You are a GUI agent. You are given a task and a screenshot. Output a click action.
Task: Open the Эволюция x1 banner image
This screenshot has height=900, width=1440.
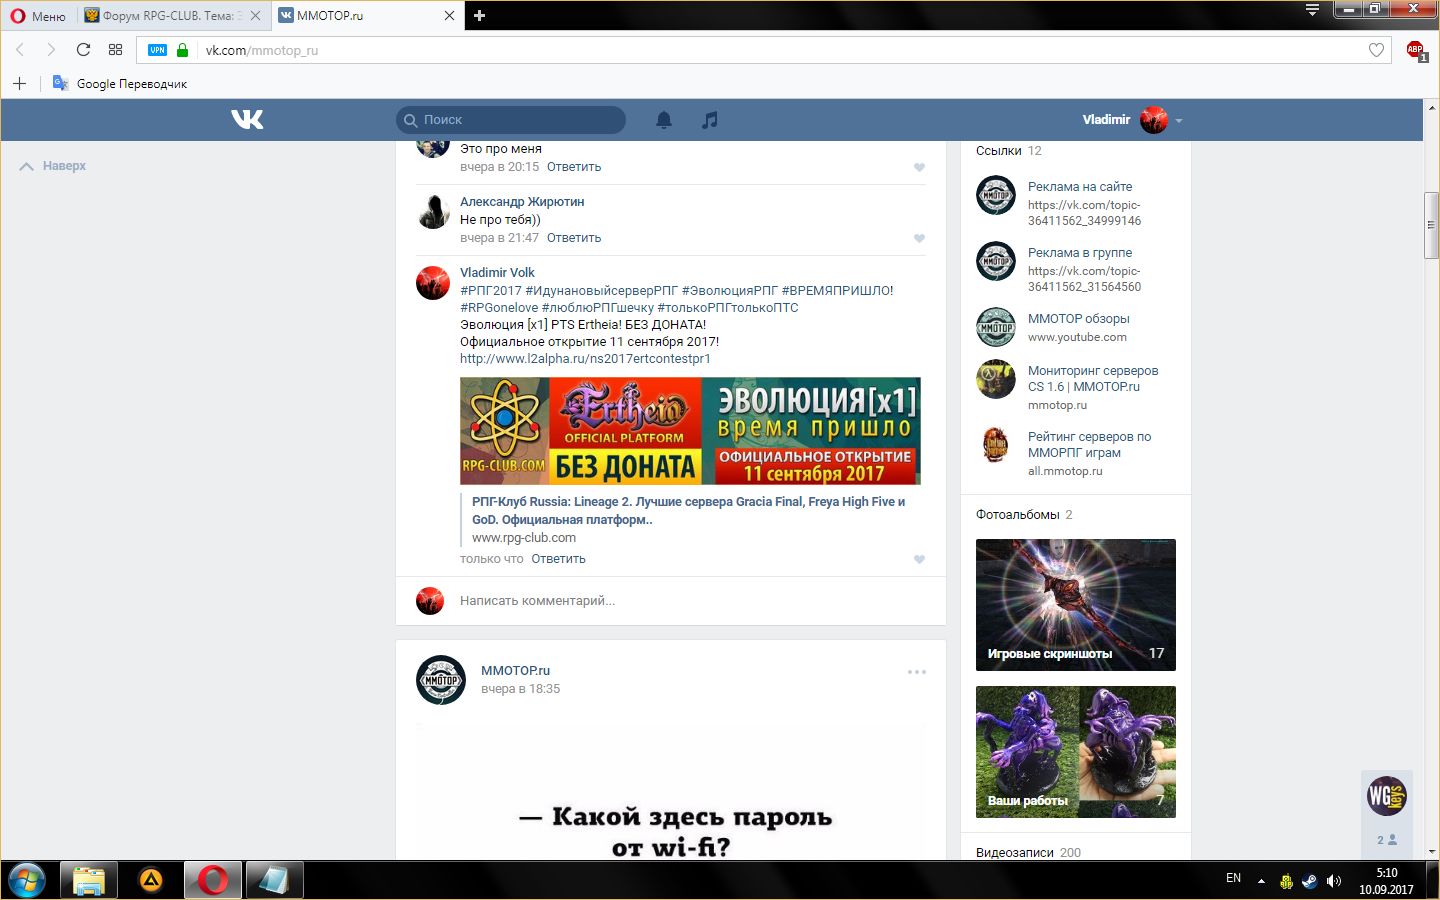[x=690, y=431]
